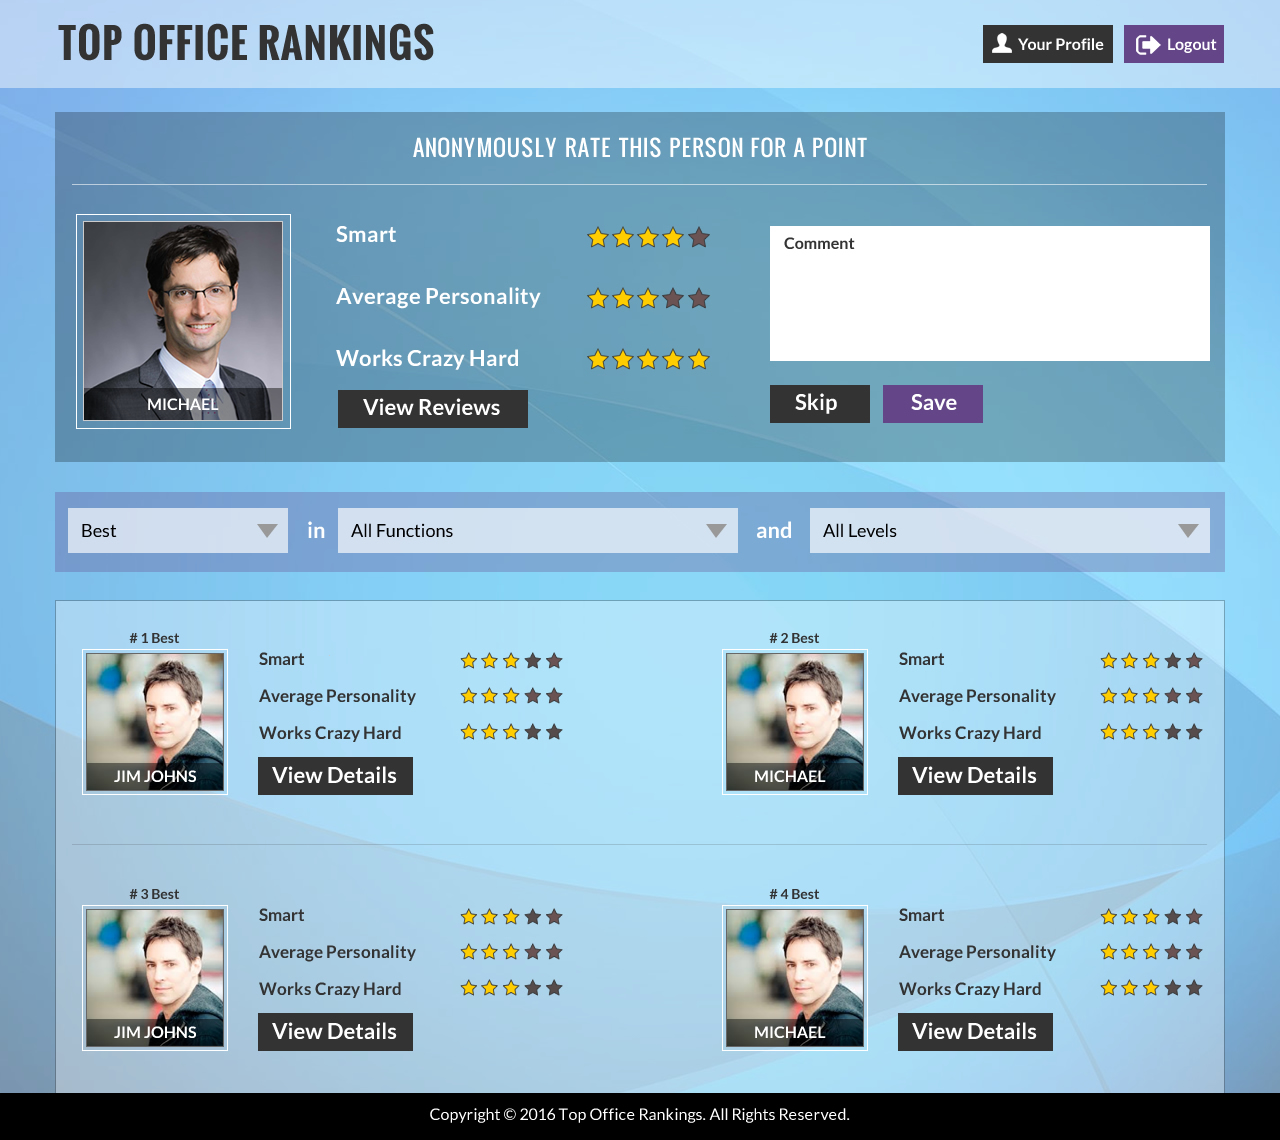This screenshot has width=1280, height=1140.
Task: Click the logout arrow icon
Action: pyautogui.click(x=1148, y=44)
